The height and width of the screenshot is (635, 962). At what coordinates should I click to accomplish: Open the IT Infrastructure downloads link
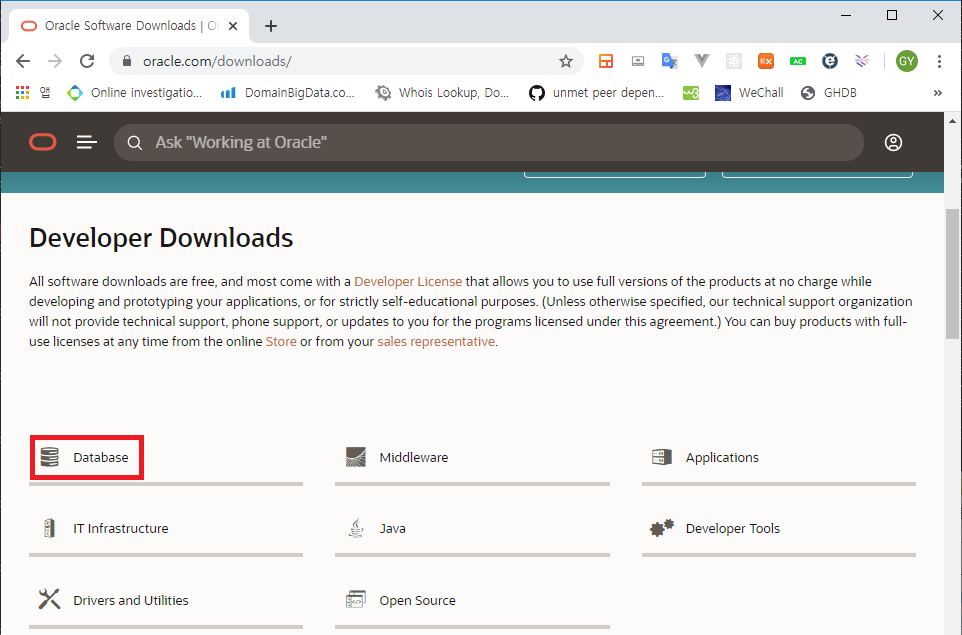pyautogui.click(x=121, y=528)
